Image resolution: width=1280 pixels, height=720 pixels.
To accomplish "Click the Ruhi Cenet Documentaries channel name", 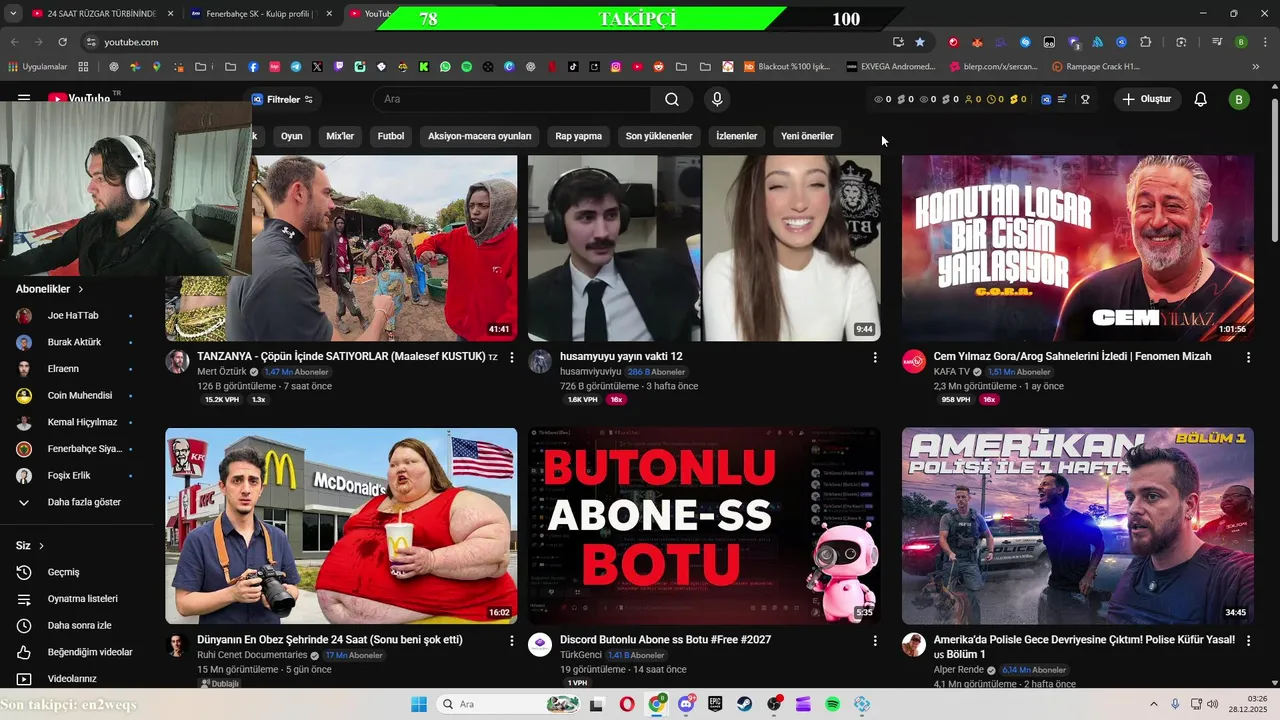I will coord(252,655).
